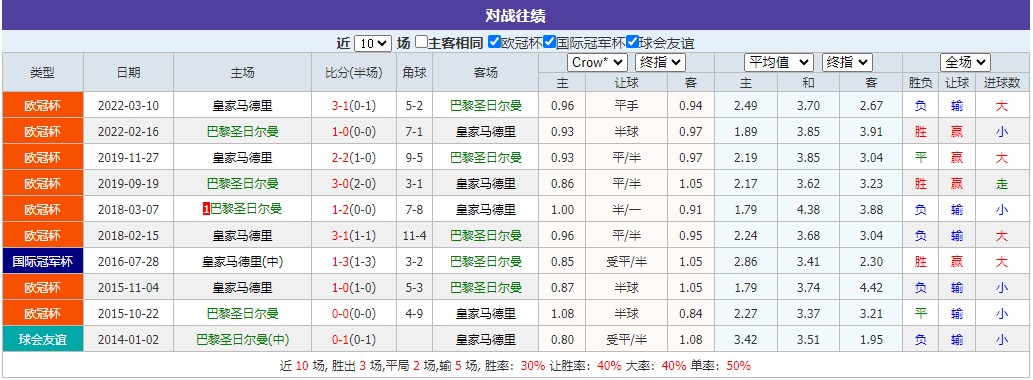
Task: Click the date 2015-11-04
Action: [128, 287]
